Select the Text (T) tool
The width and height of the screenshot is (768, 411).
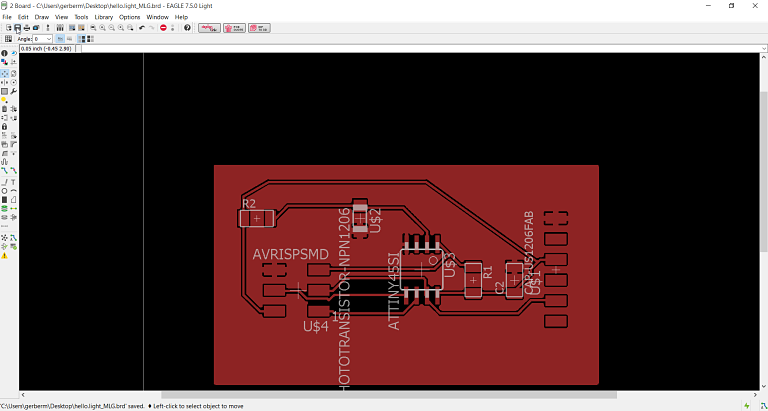pyautogui.click(x=14, y=182)
